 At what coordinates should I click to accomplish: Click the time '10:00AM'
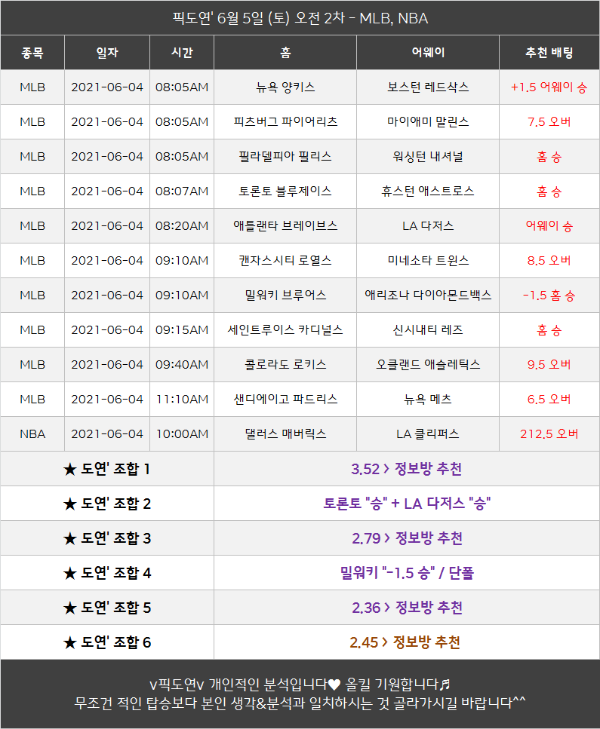pos(182,434)
